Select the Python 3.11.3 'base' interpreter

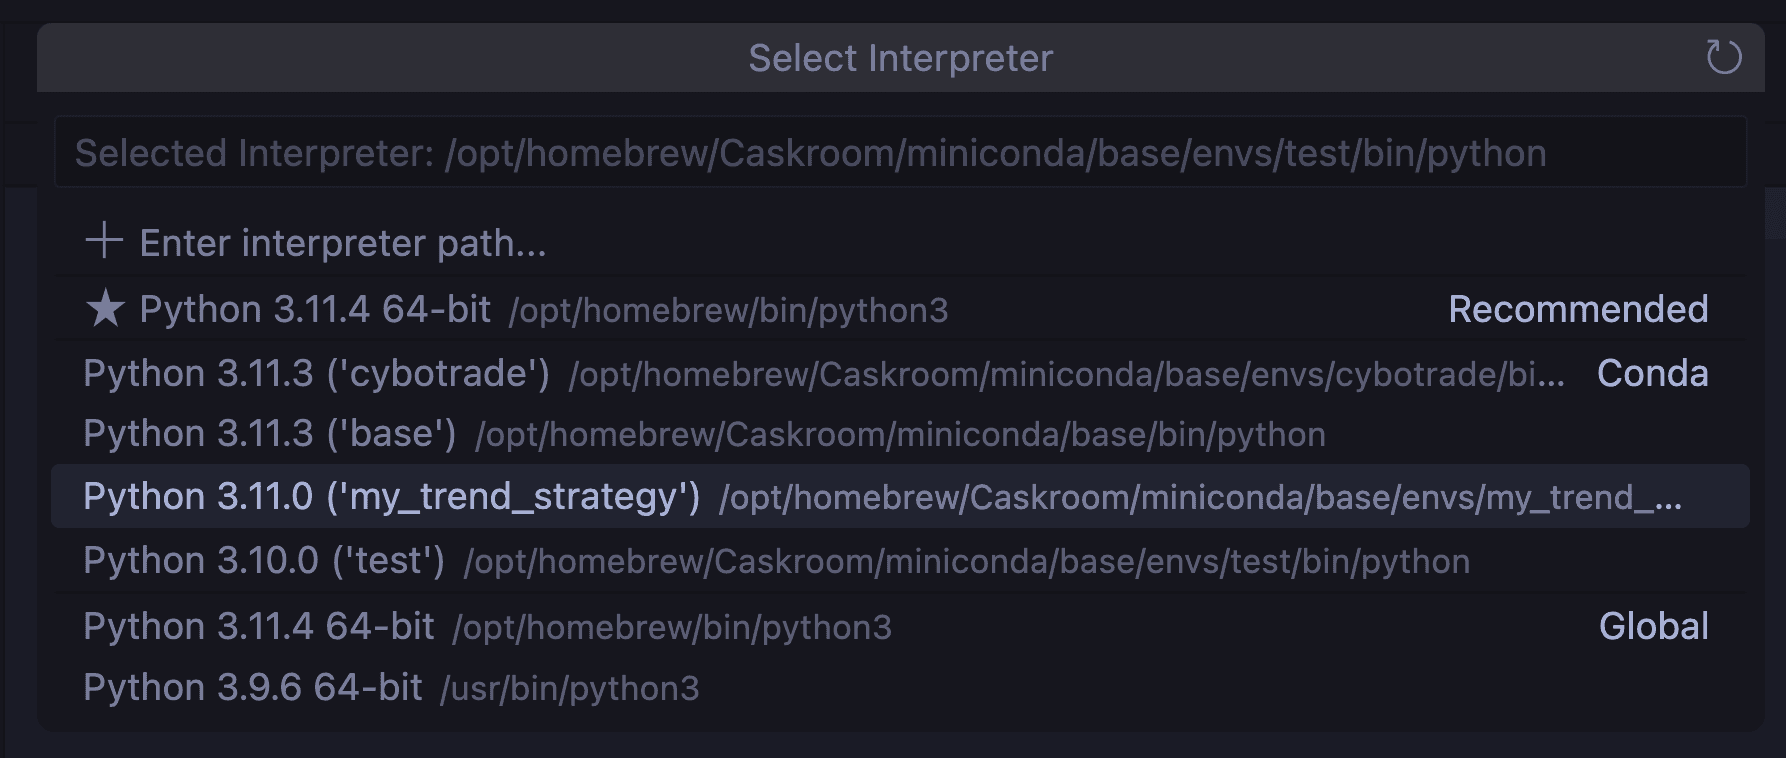point(269,434)
